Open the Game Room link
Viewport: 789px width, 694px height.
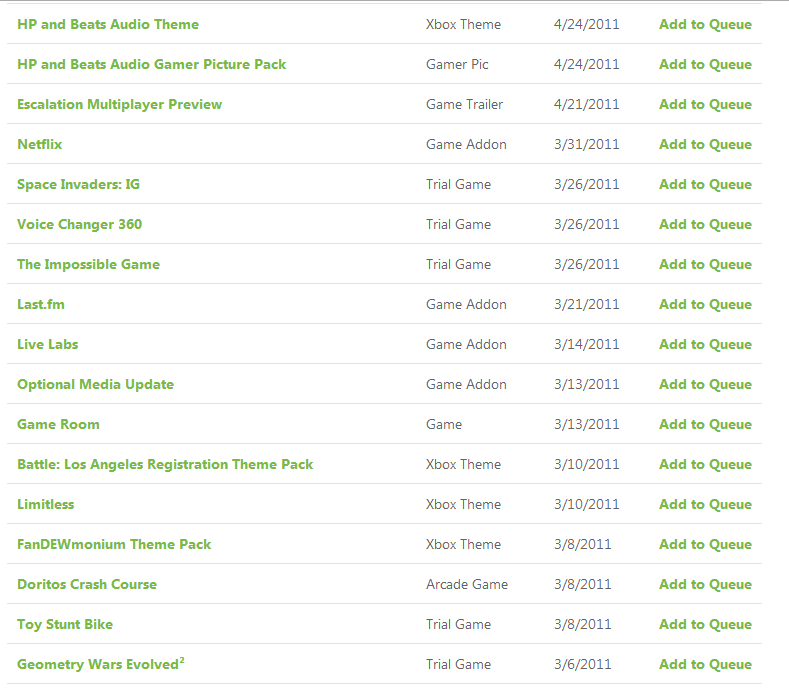pyautogui.click(x=58, y=424)
